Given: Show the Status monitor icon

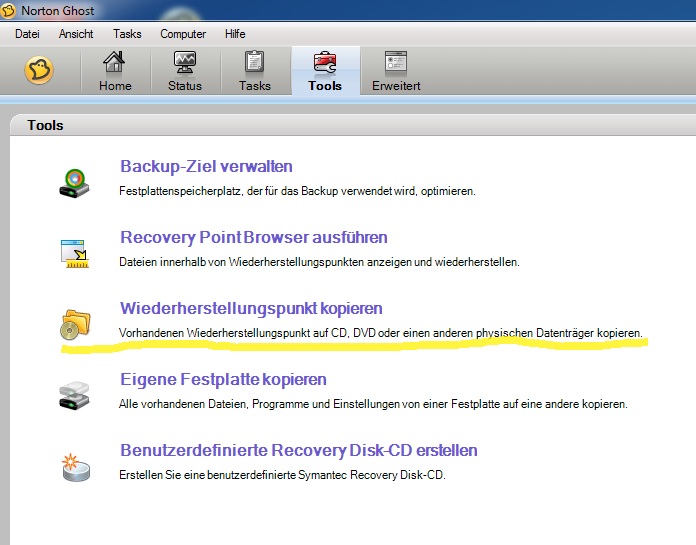Looking at the screenshot, I should (x=185, y=62).
